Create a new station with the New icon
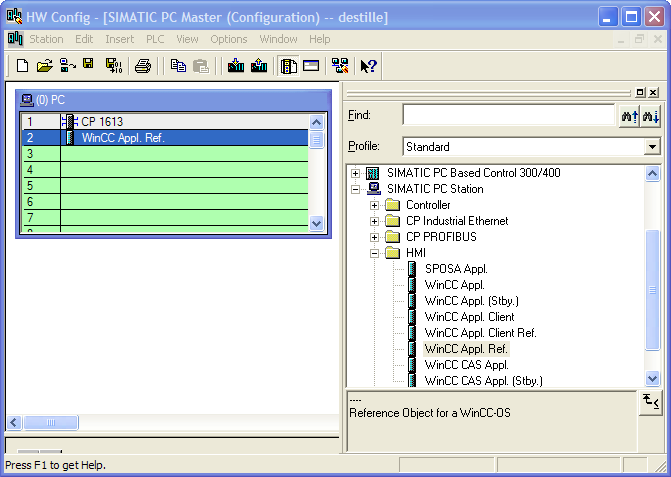The height and width of the screenshot is (477, 671). (22, 66)
